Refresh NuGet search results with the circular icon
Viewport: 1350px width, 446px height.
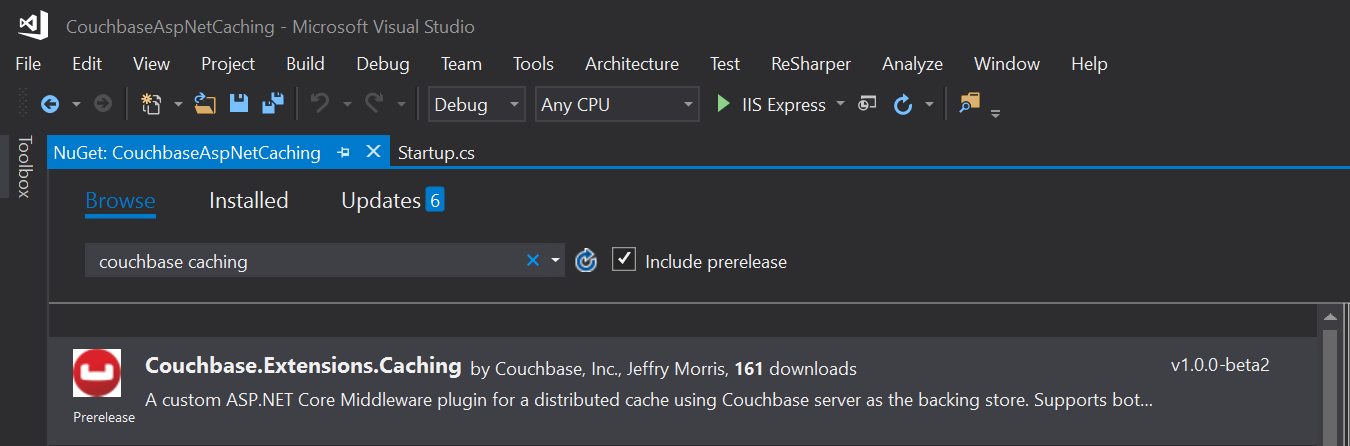(587, 261)
